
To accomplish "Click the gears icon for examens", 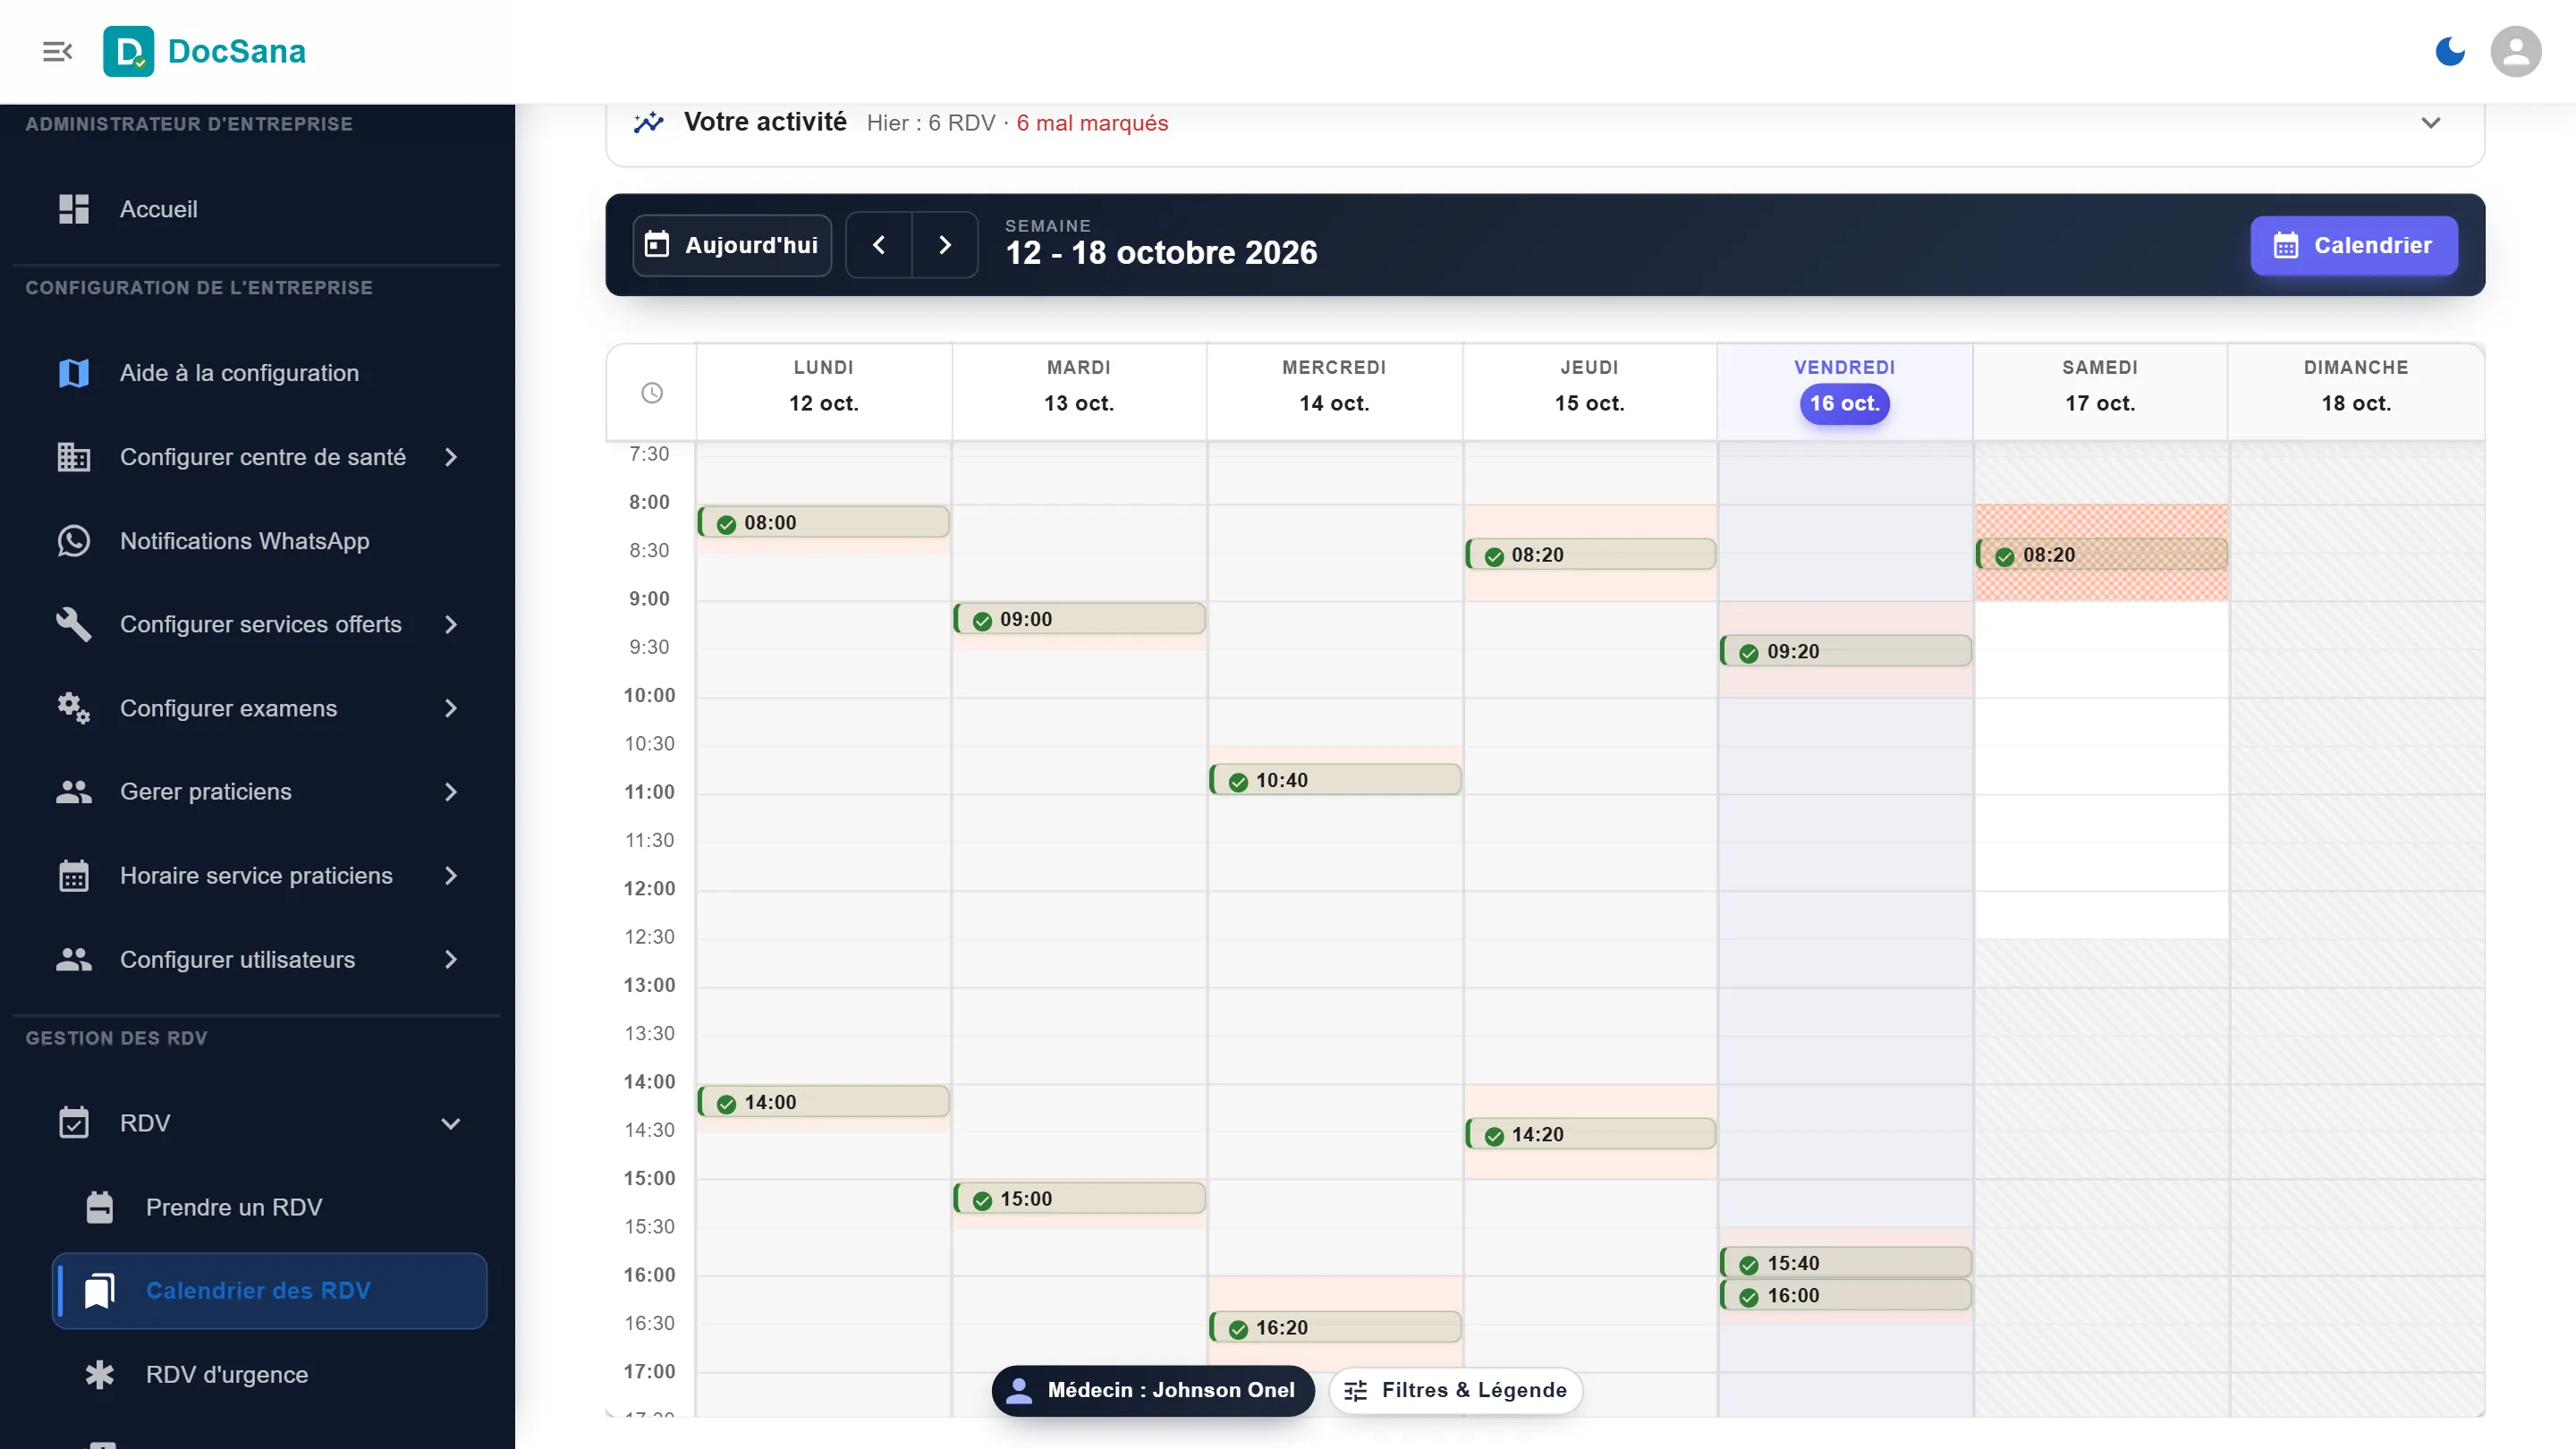I will (73, 708).
